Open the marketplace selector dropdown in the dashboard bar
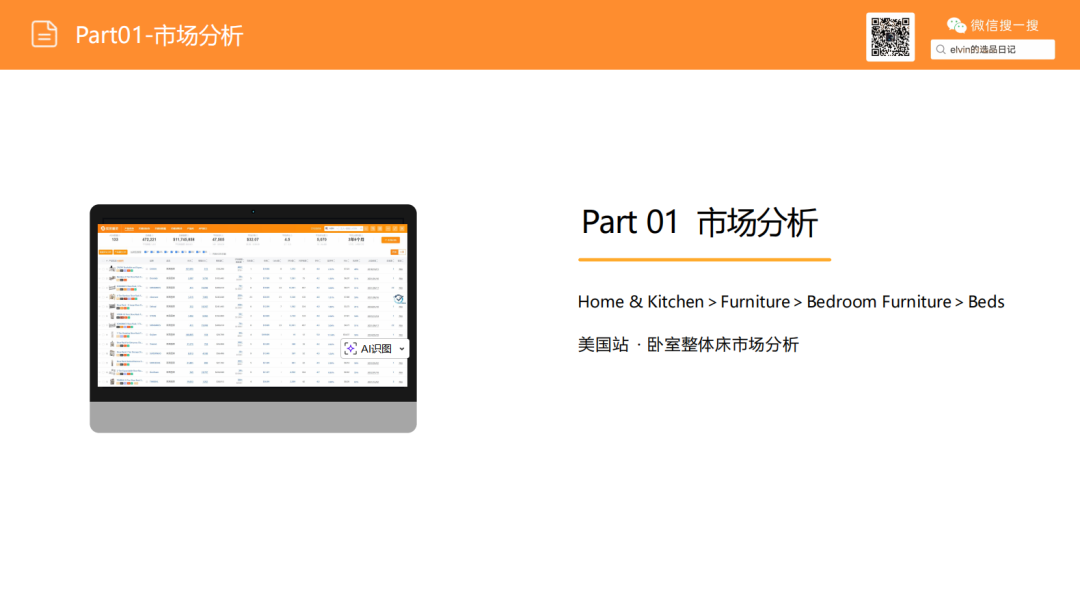 pyautogui.click(x=331, y=228)
